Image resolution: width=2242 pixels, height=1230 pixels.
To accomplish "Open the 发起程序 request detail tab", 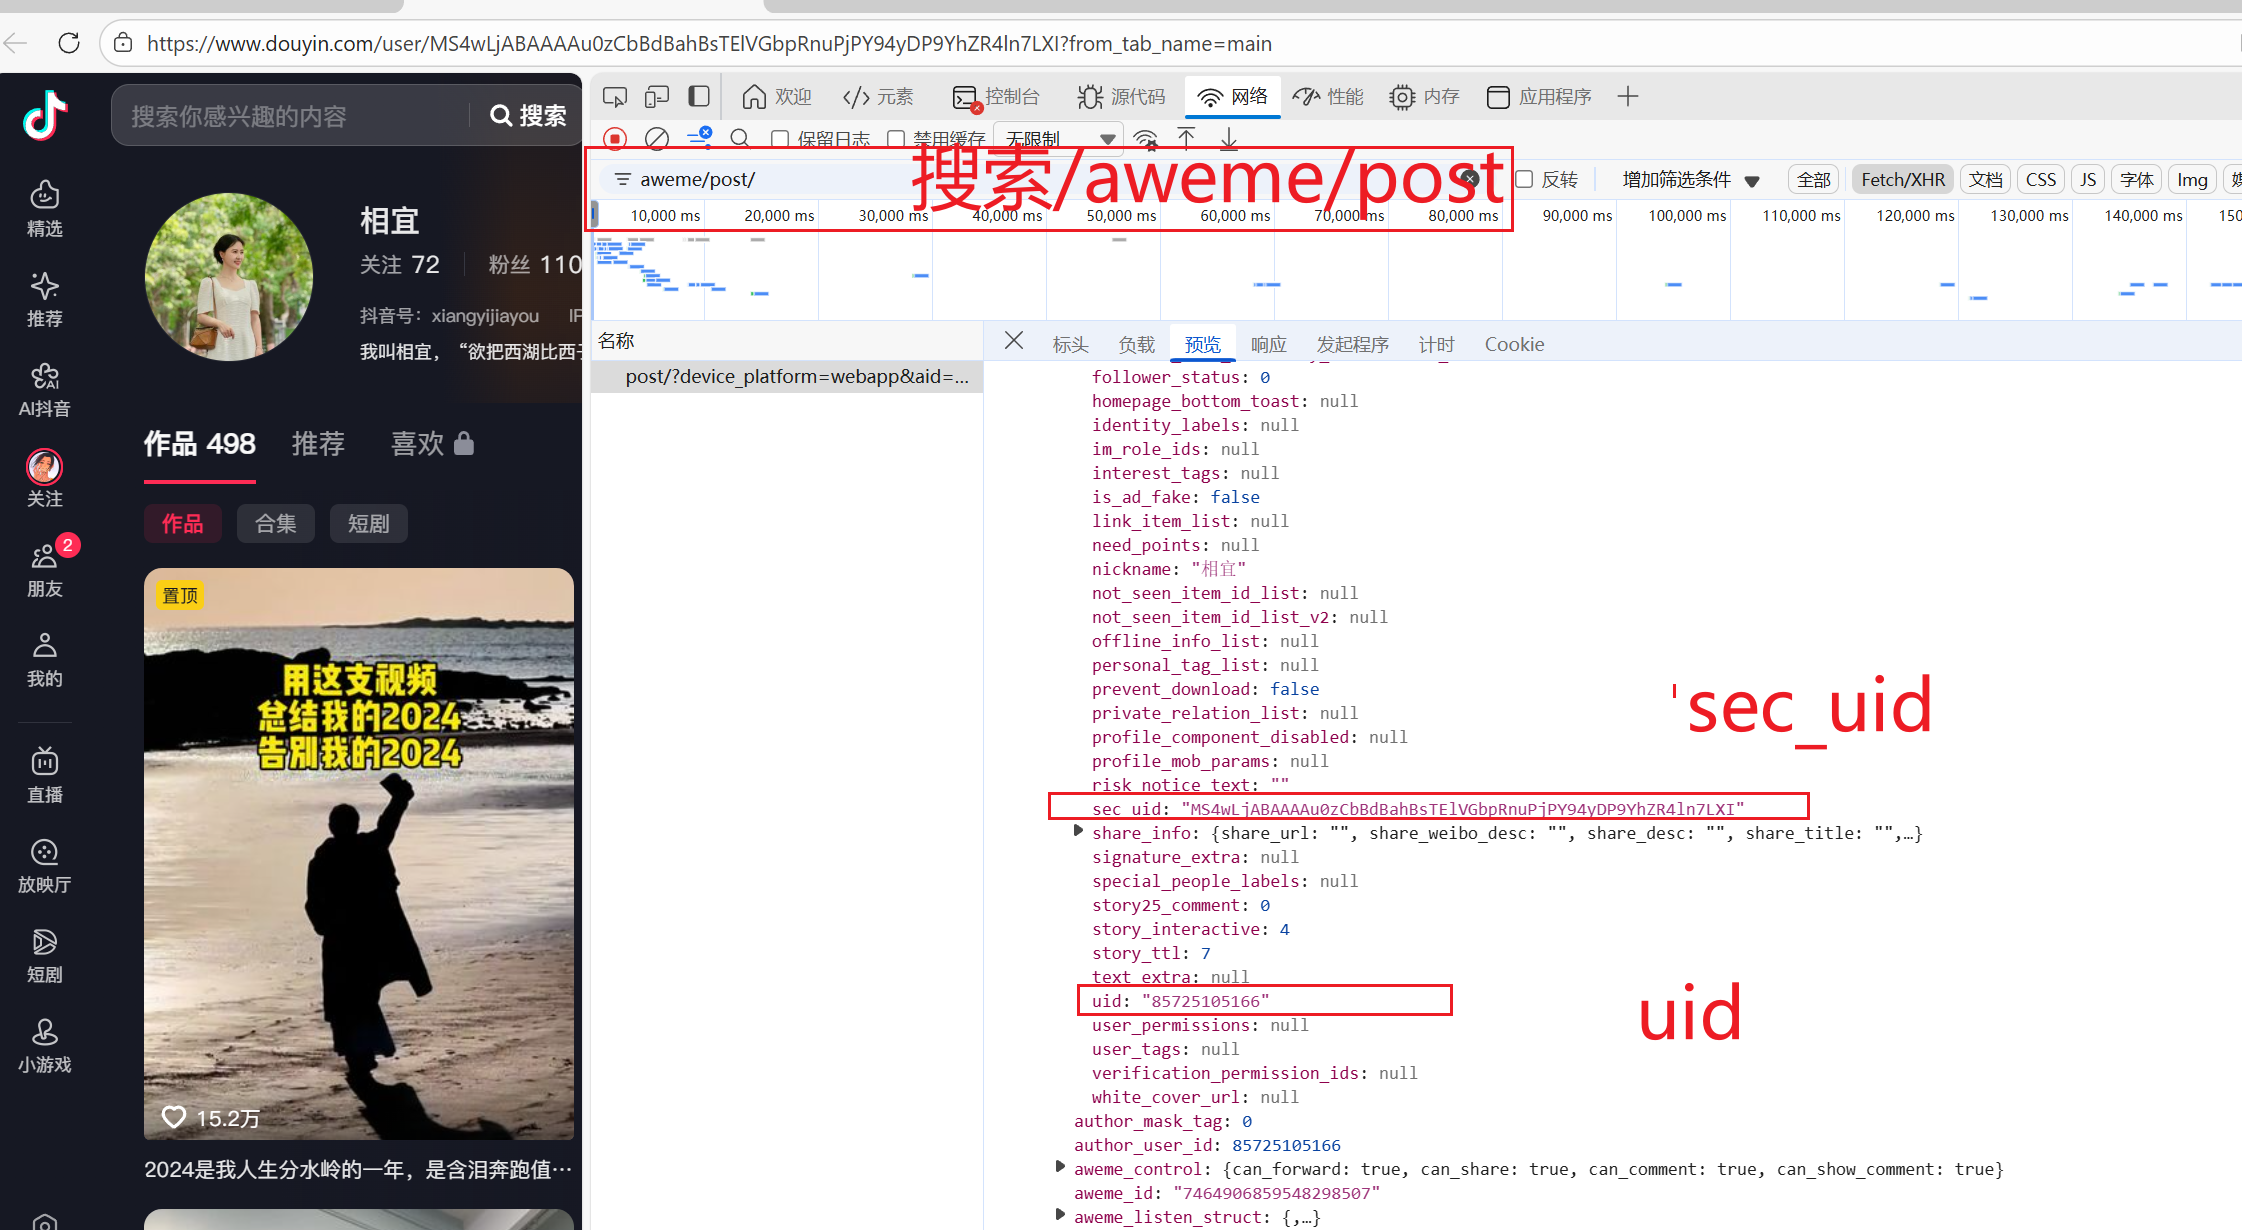I will tap(1352, 344).
